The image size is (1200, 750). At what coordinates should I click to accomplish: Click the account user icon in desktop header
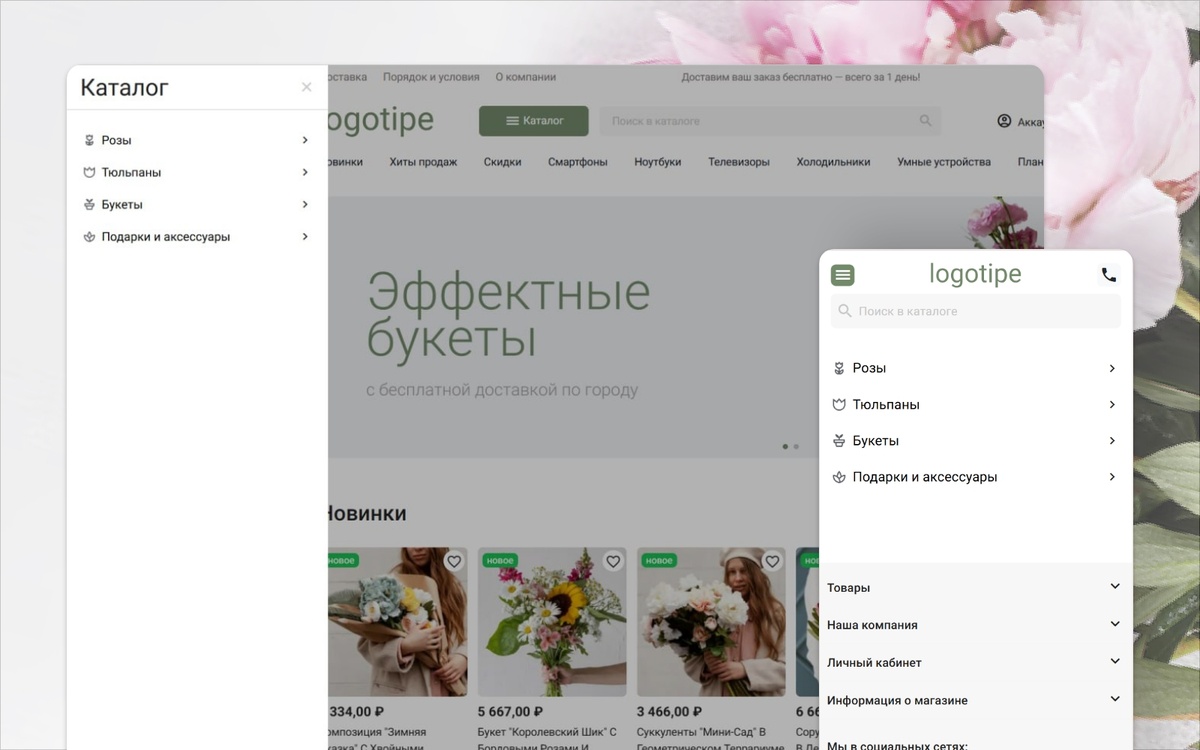click(x=1004, y=121)
